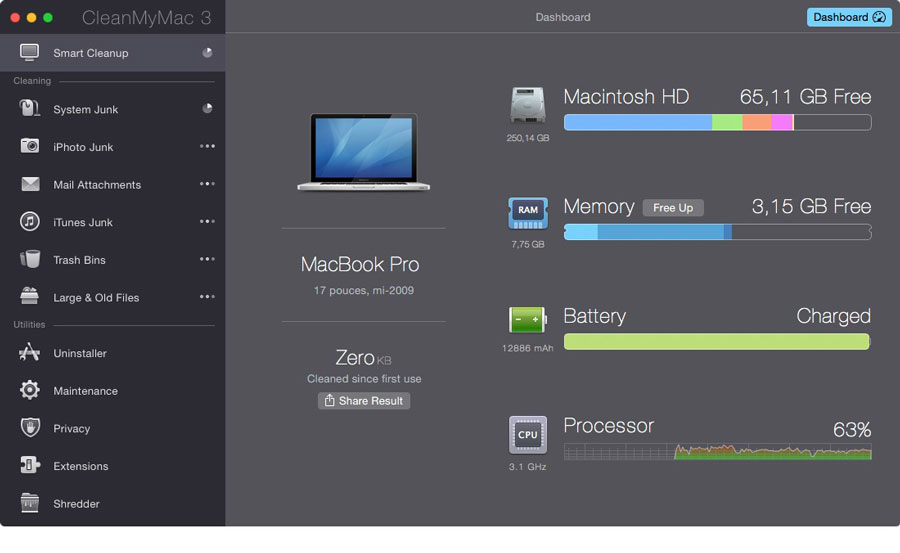Click the Share Result button
The width and height of the screenshot is (900, 553).
(x=364, y=401)
